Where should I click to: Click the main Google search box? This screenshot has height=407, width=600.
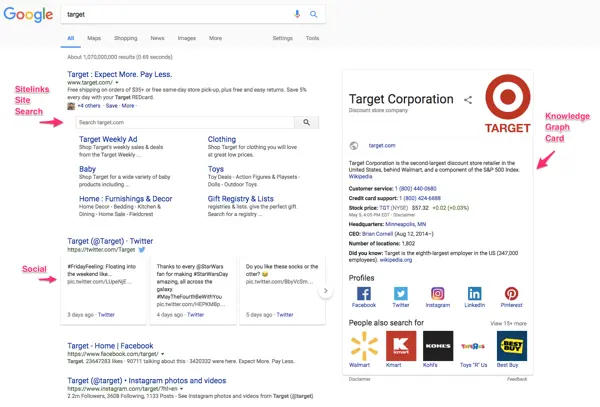tap(193, 15)
